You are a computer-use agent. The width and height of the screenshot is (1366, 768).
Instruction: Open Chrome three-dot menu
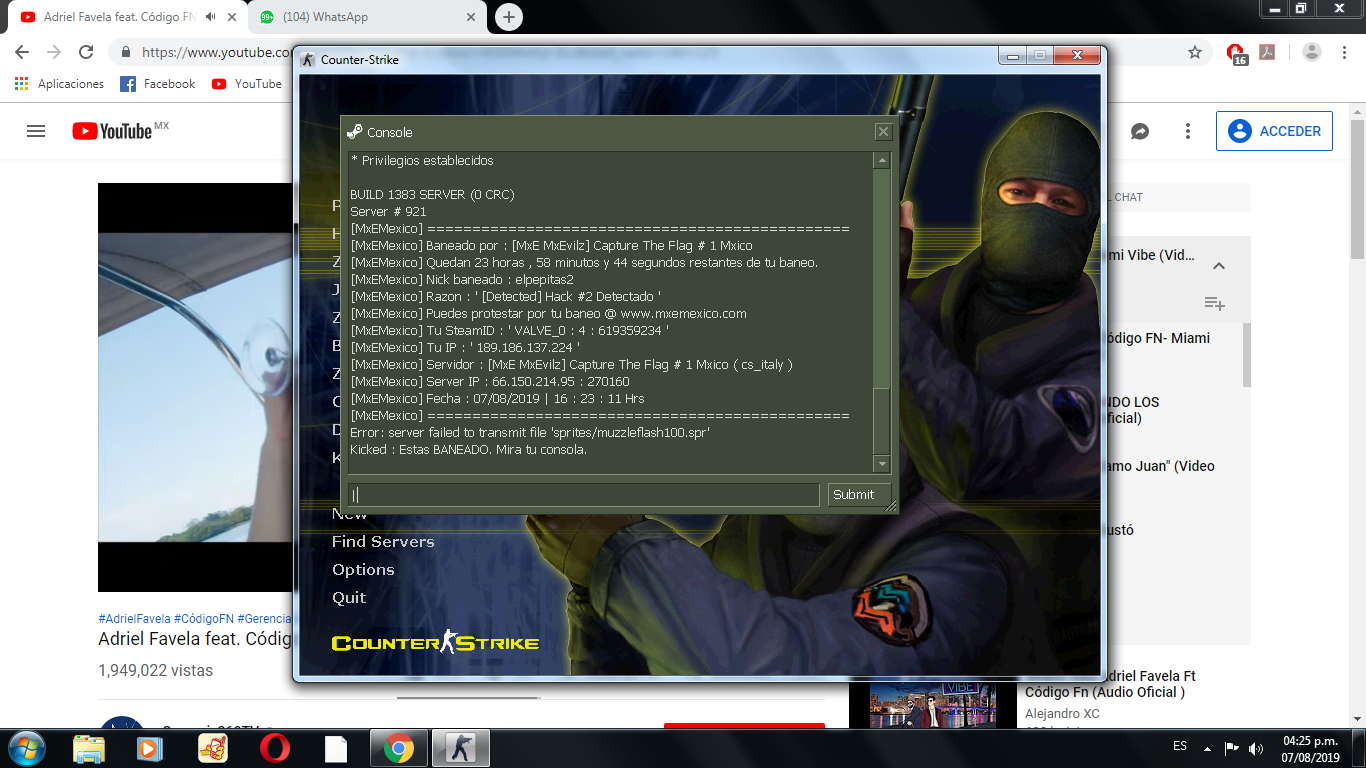pos(1346,52)
